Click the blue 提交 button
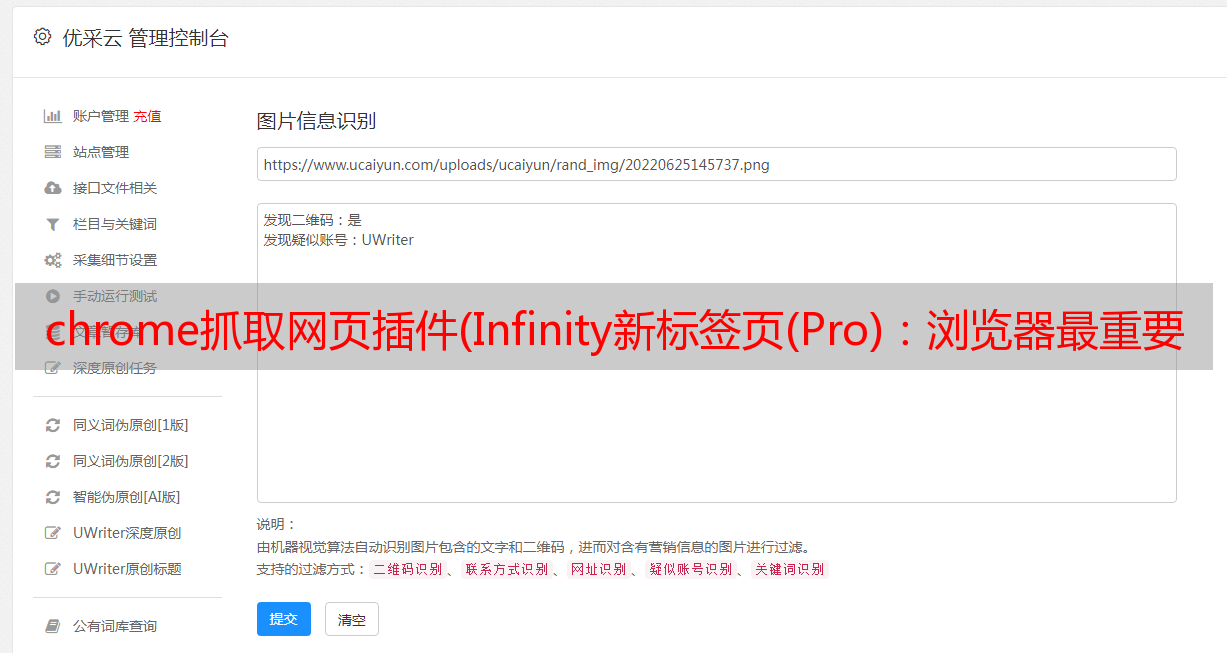The height and width of the screenshot is (653, 1227). coord(284,619)
